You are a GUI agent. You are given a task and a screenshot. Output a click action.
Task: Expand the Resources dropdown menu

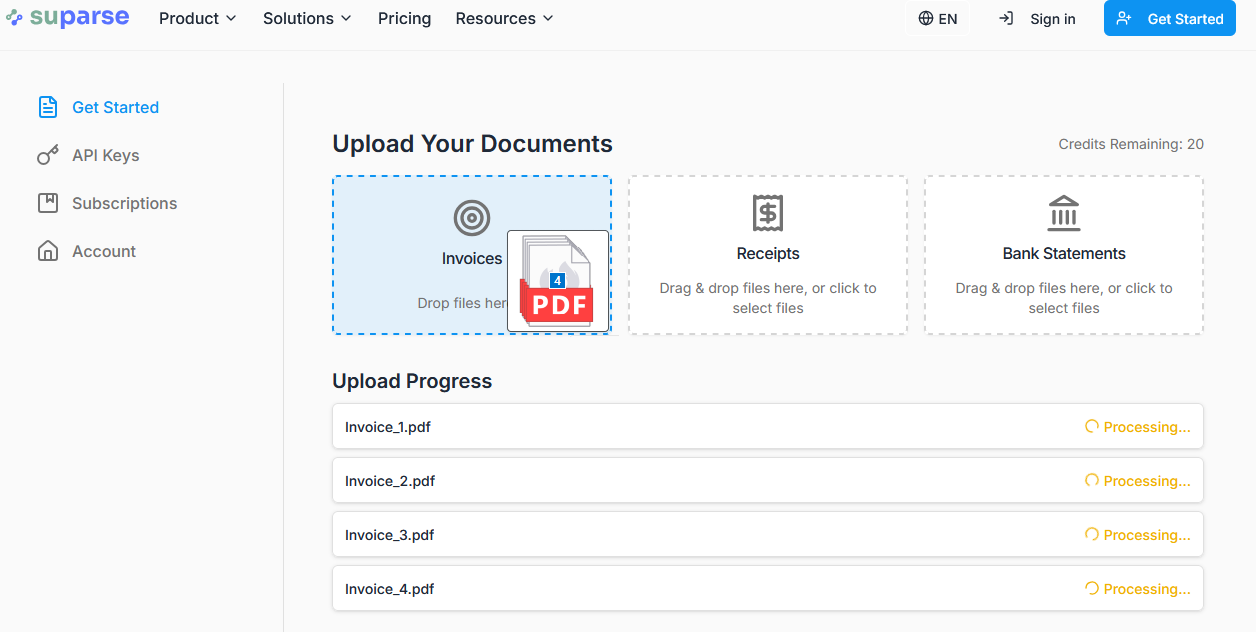pos(504,19)
